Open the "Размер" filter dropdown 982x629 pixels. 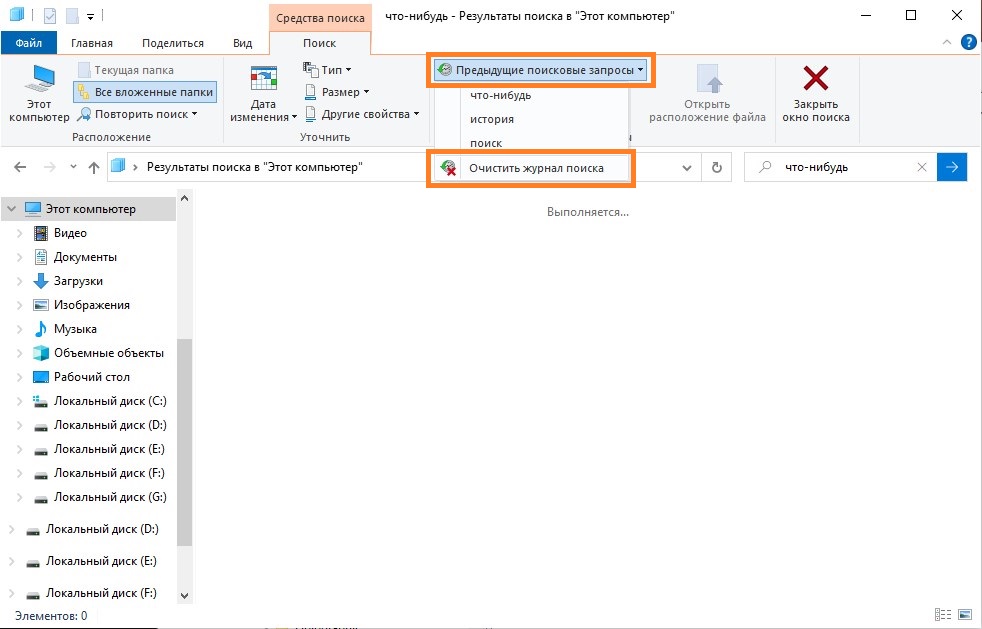coord(337,92)
